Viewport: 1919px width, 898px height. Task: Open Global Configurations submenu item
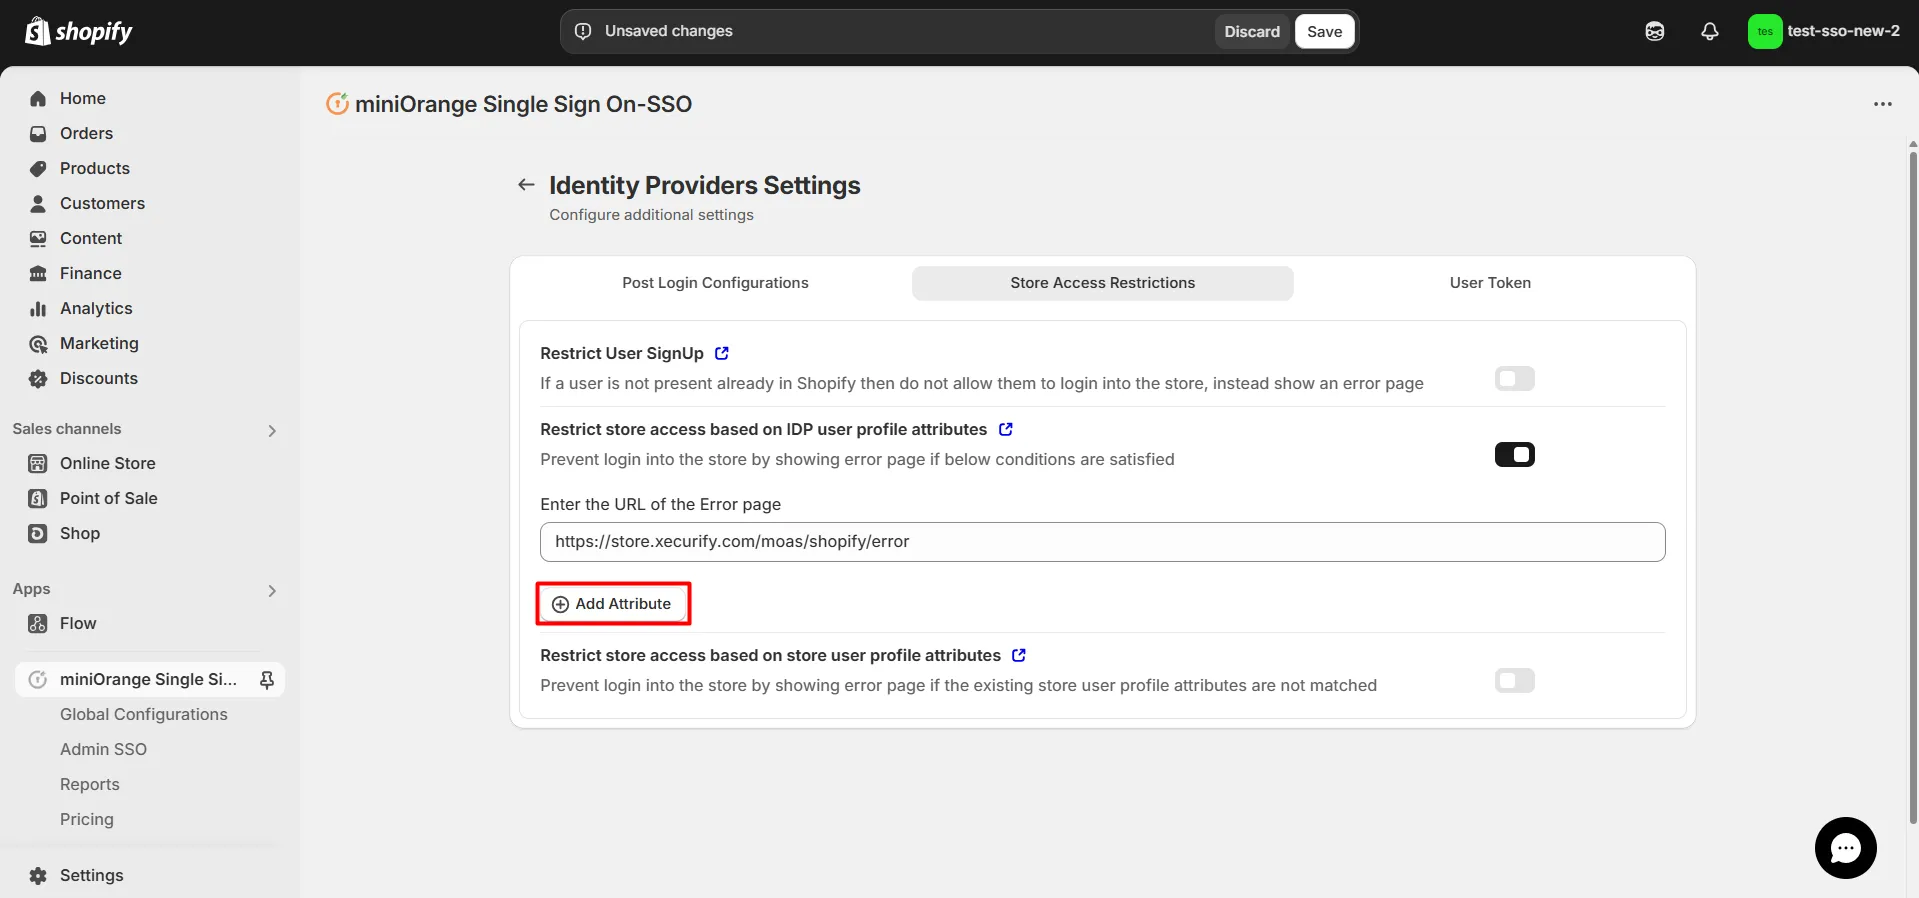[x=144, y=714]
